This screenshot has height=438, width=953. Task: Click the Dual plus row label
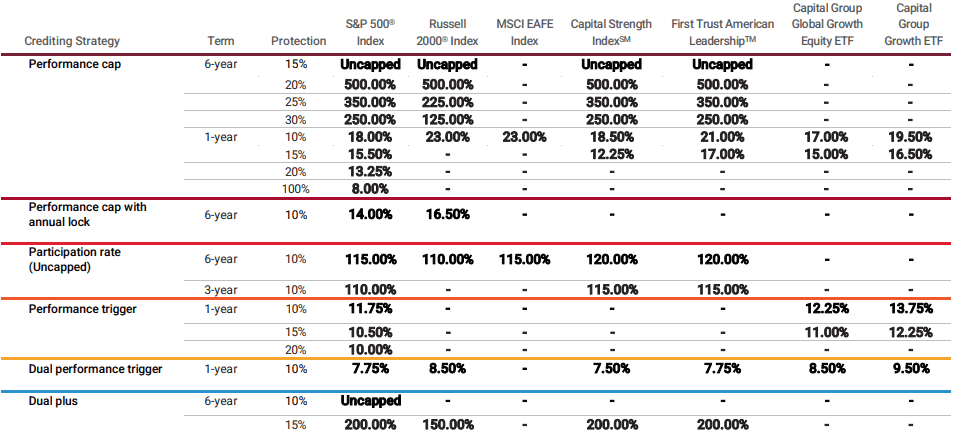click(x=57, y=401)
